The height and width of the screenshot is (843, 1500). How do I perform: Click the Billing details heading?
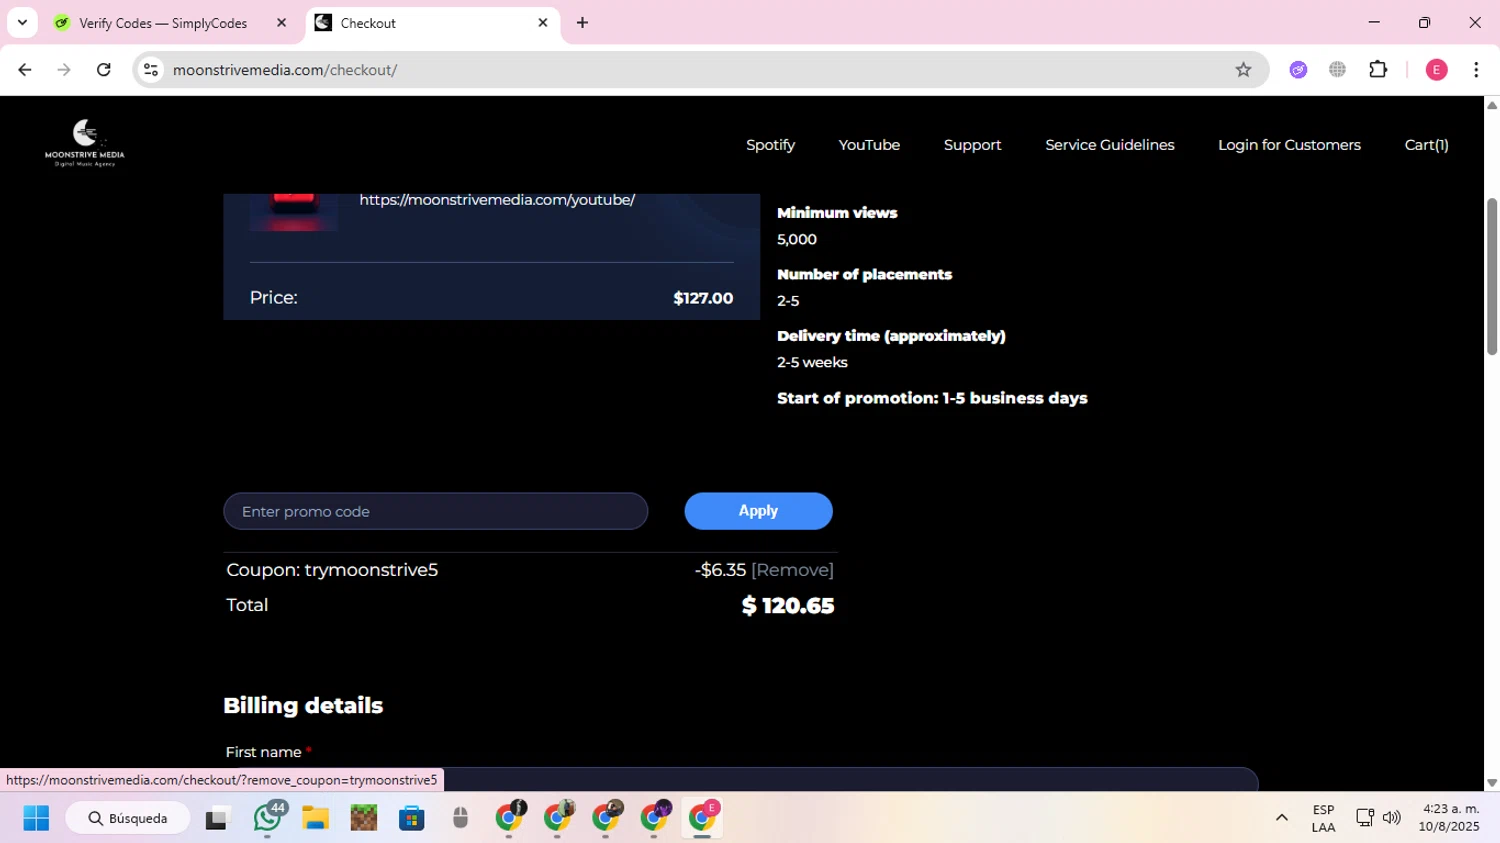tap(303, 706)
